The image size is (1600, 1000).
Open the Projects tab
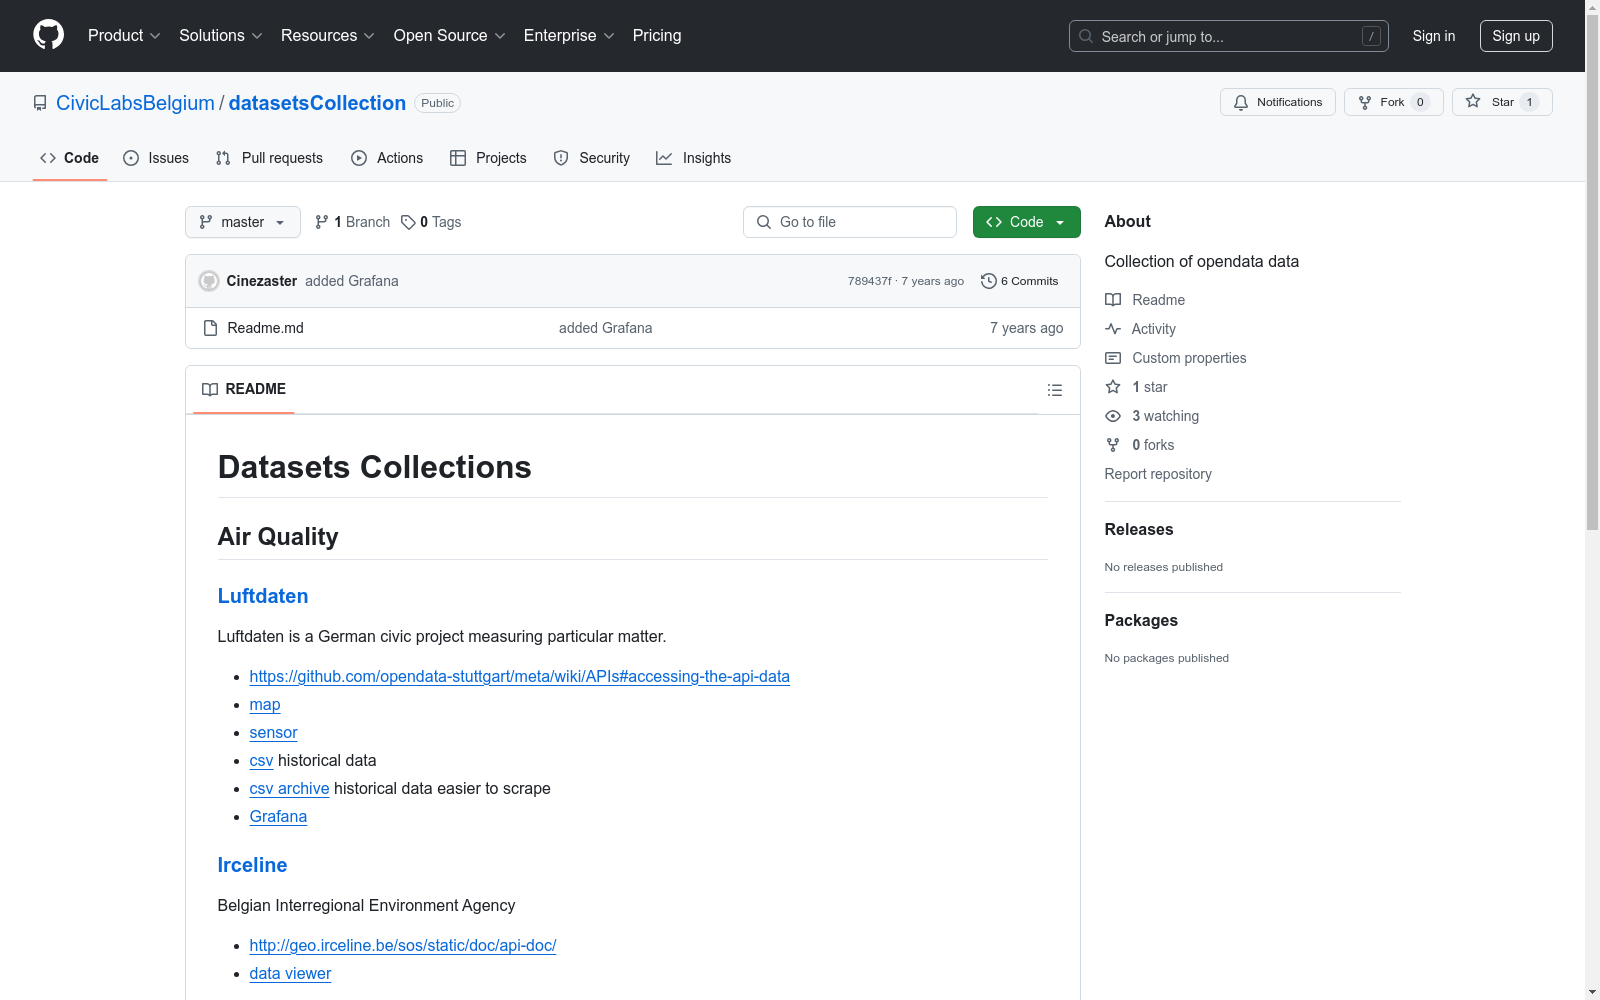(488, 158)
